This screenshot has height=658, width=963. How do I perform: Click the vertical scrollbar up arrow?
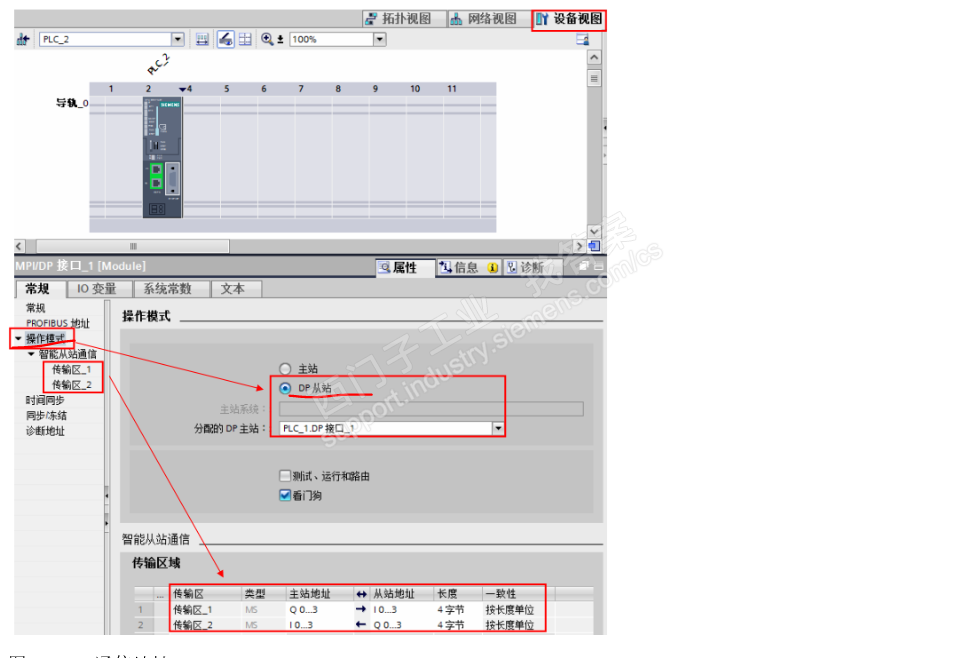tap(594, 58)
